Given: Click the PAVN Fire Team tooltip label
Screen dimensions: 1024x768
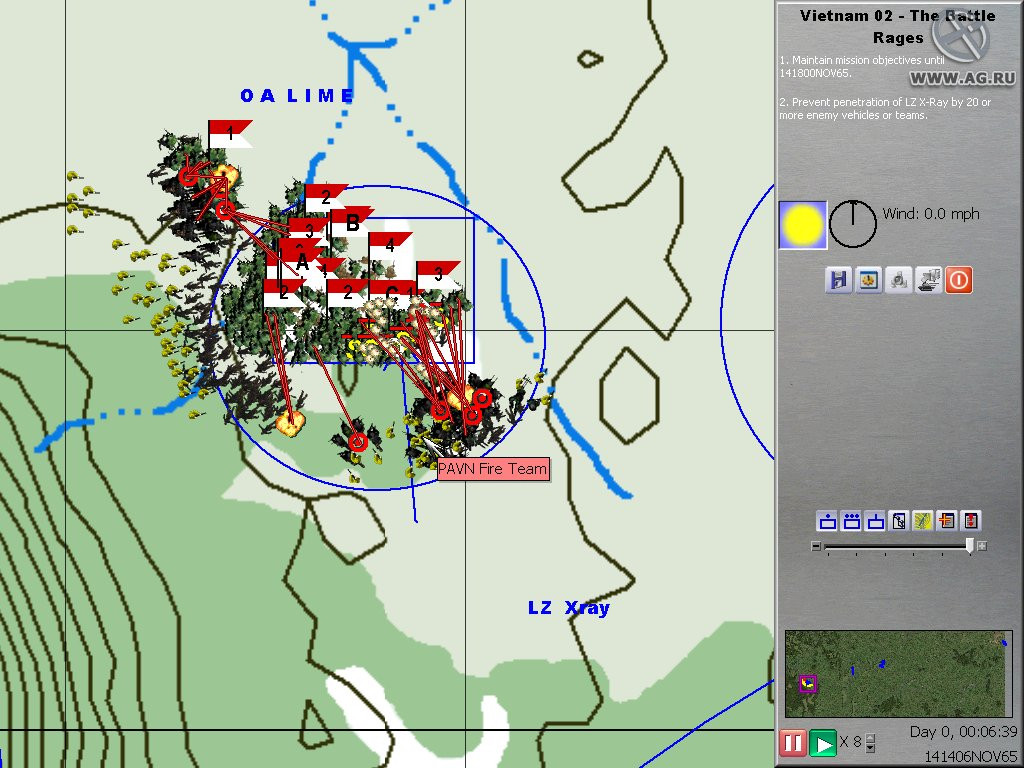Looking at the screenshot, I should pos(492,469).
